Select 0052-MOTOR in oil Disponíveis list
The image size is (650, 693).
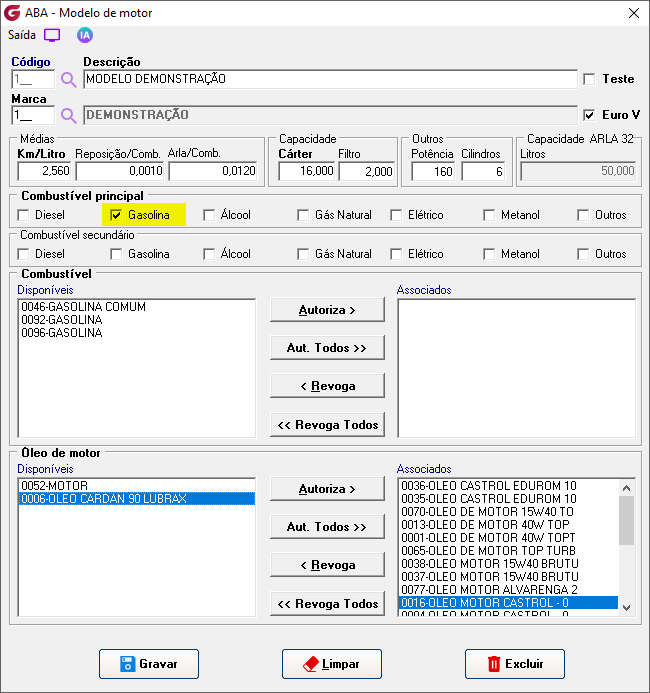coord(136,486)
